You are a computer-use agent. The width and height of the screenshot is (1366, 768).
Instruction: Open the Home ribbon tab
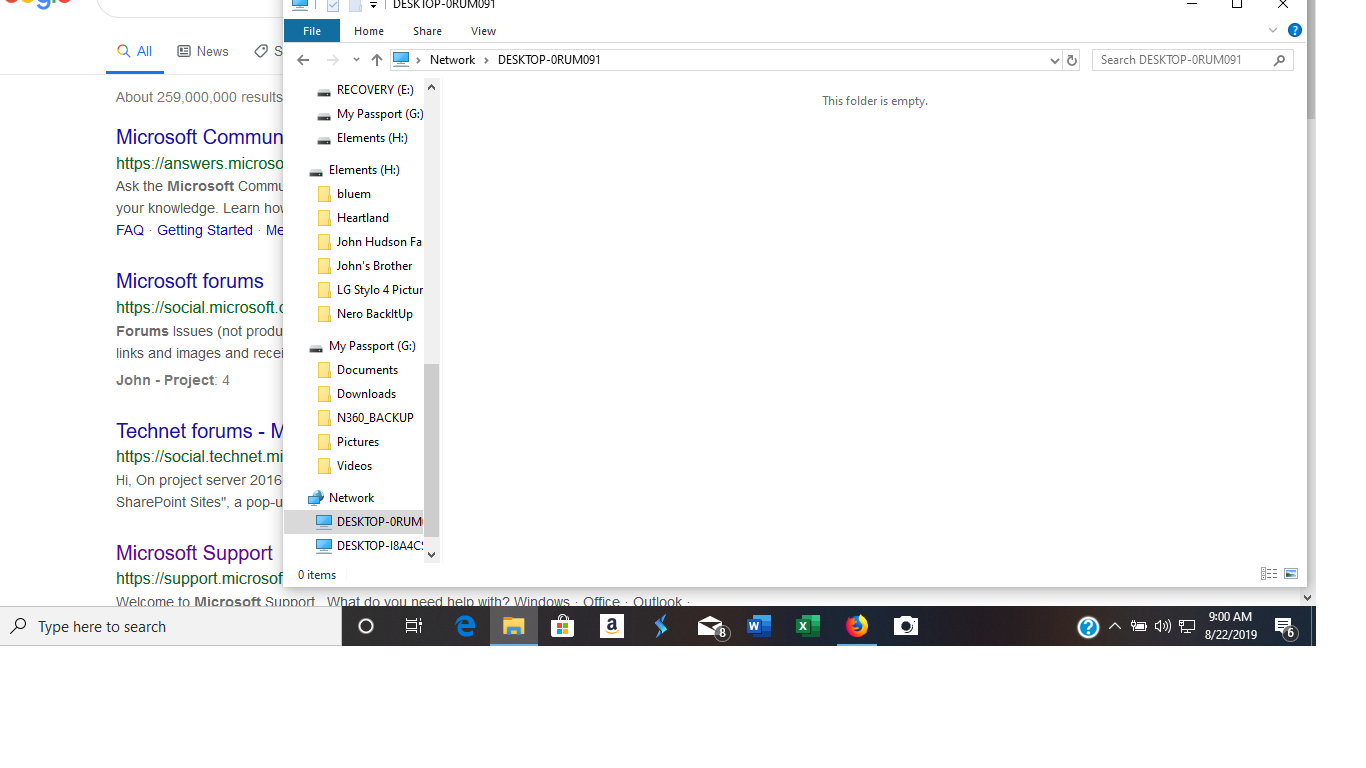[369, 31]
